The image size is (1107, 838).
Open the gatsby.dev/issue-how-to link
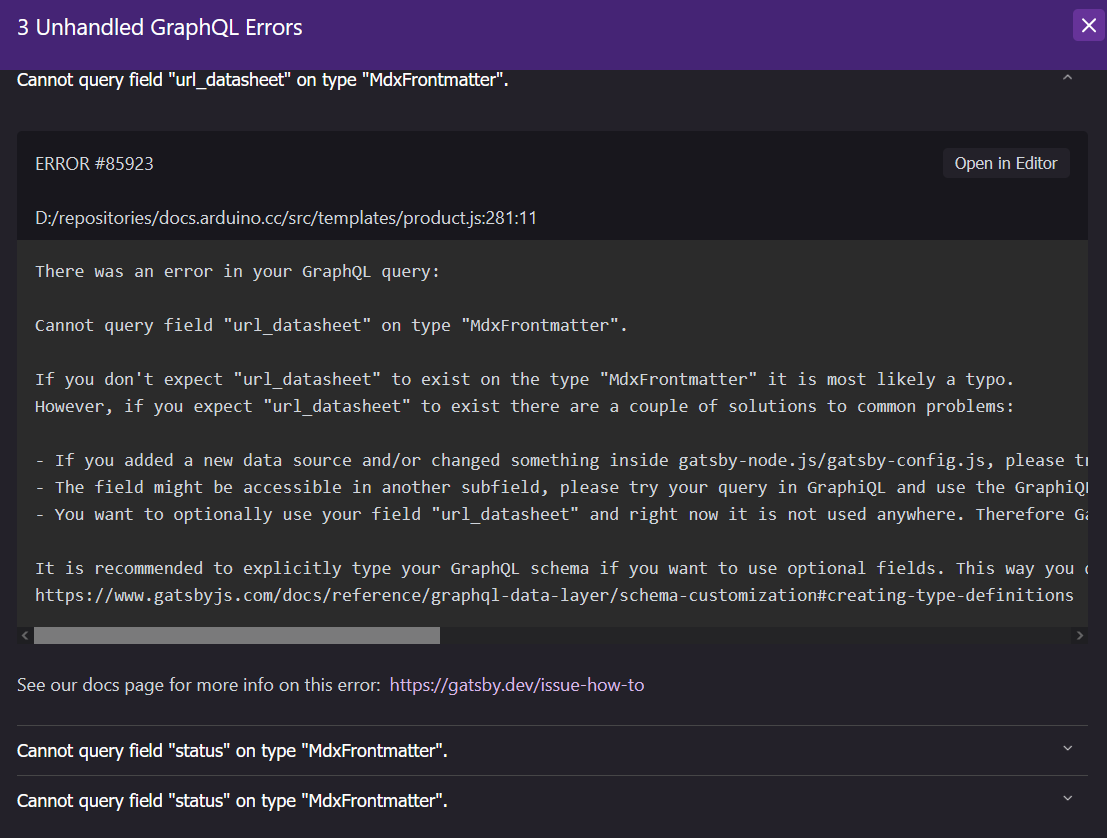point(517,685)
